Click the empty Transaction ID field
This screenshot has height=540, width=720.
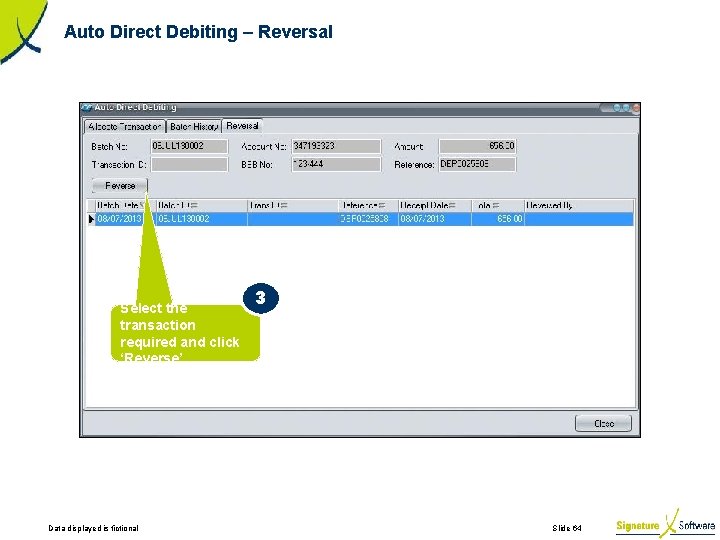189,164
